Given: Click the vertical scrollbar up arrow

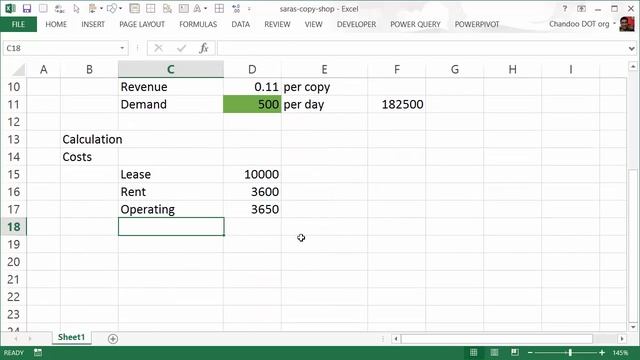Looking at the screenshot, I should (633, 66).
